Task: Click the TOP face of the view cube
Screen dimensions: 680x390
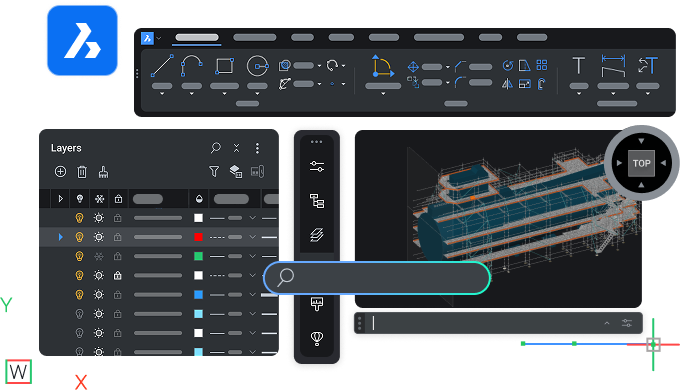Action: pyautogui.click(x=641, y=163)
